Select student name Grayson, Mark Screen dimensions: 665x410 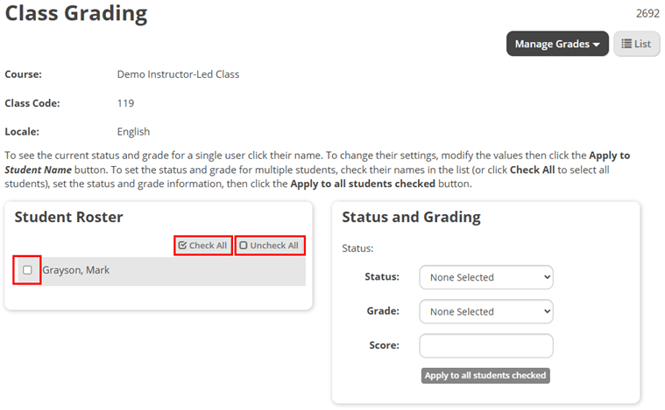click(76, 270)
